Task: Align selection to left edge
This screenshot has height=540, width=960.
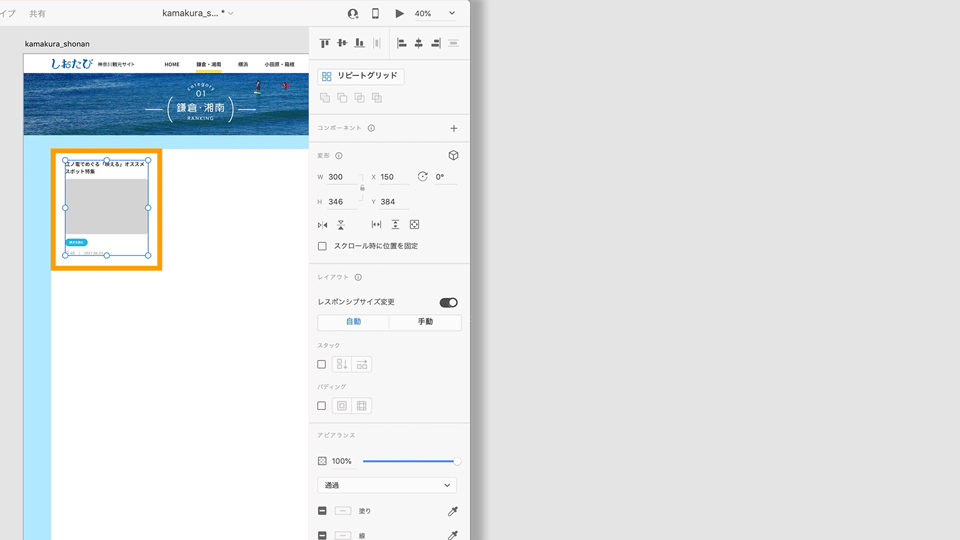Action: click(x=402, y=43)
